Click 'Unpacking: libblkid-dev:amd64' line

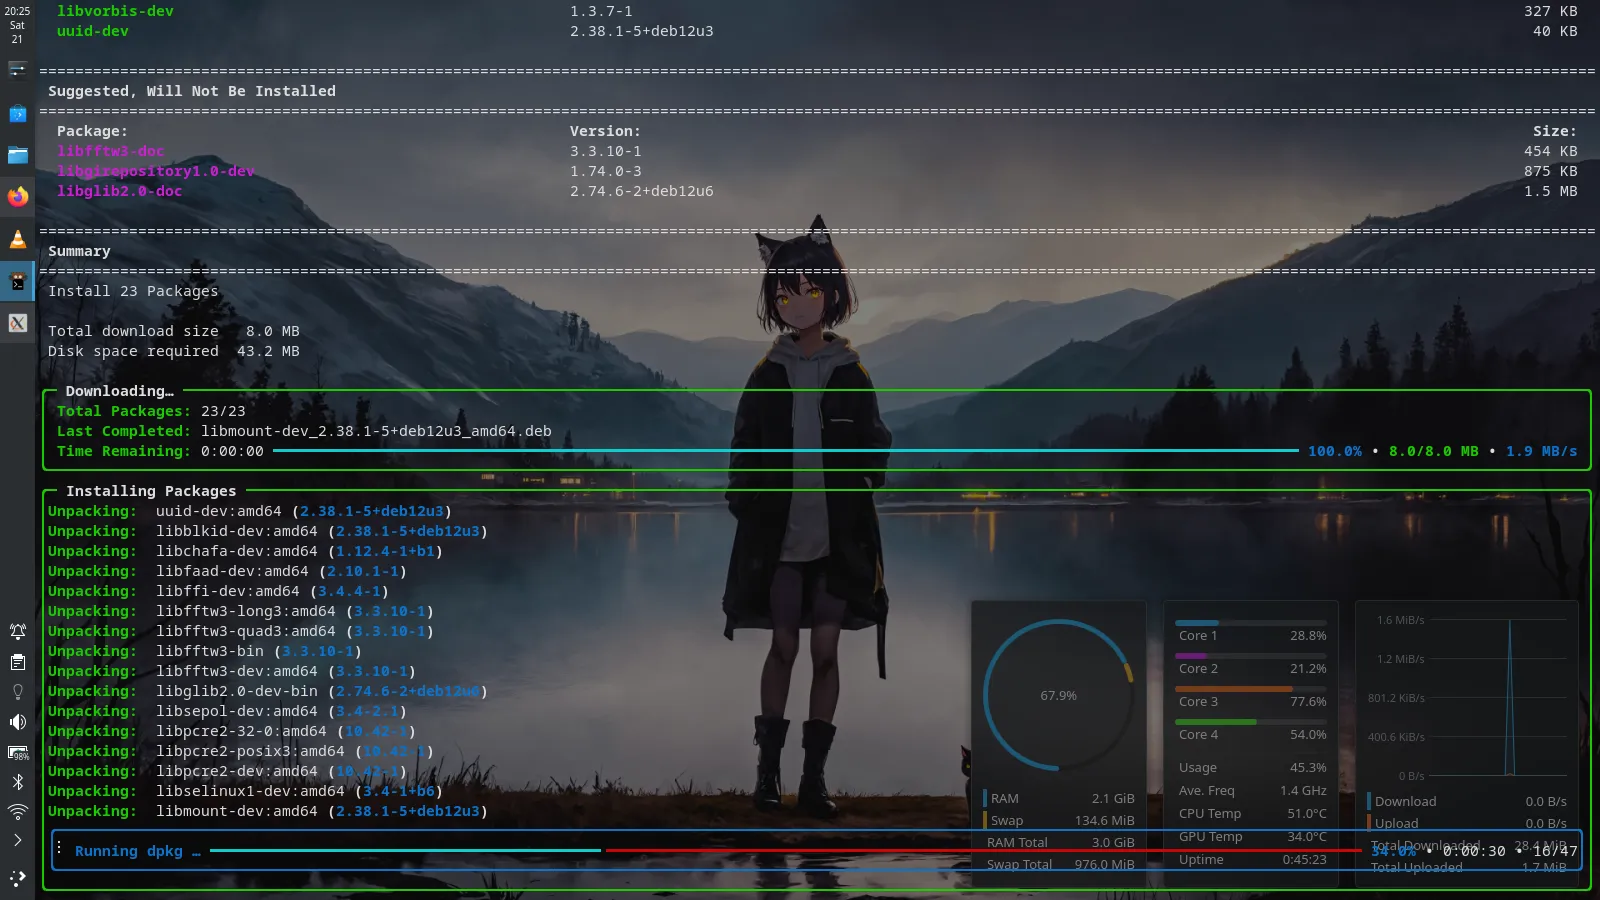[x=267, y=531]
